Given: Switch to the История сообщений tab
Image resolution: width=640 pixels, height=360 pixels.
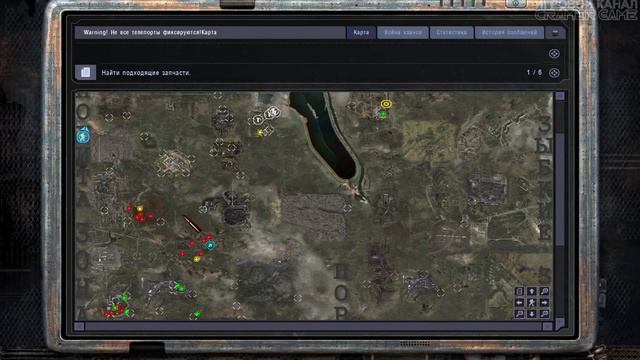Looking at the screenshot, I should click(x=509, y=32).
